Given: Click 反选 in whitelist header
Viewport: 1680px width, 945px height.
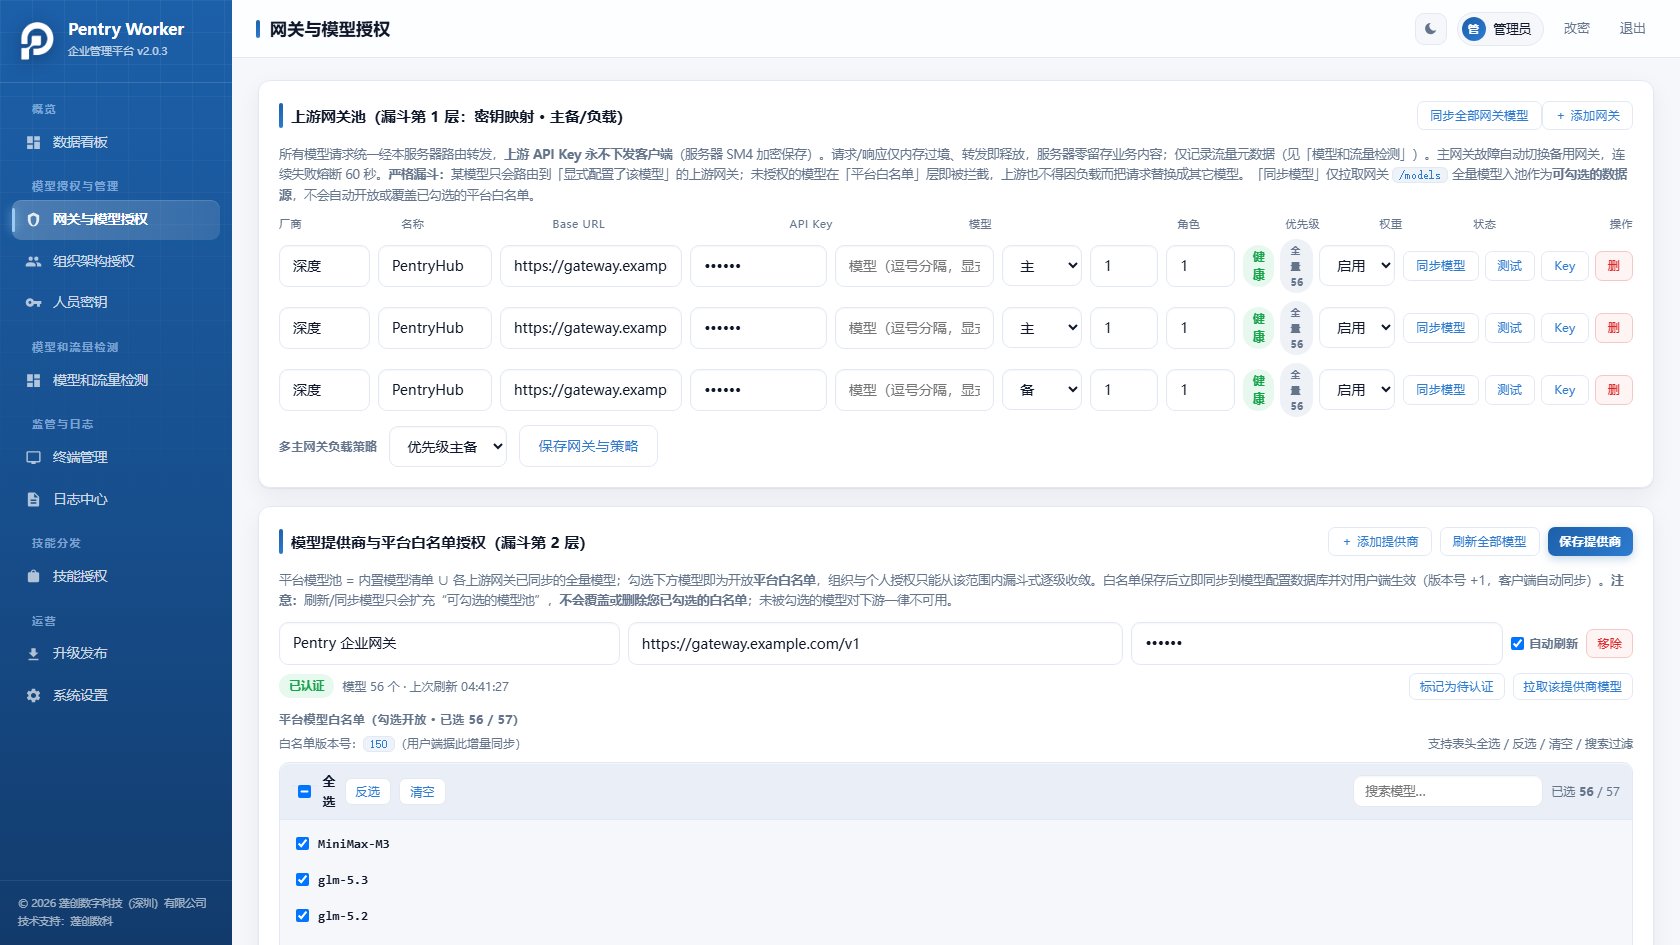Looking at the screenshot, I should (x=368, y=792).
